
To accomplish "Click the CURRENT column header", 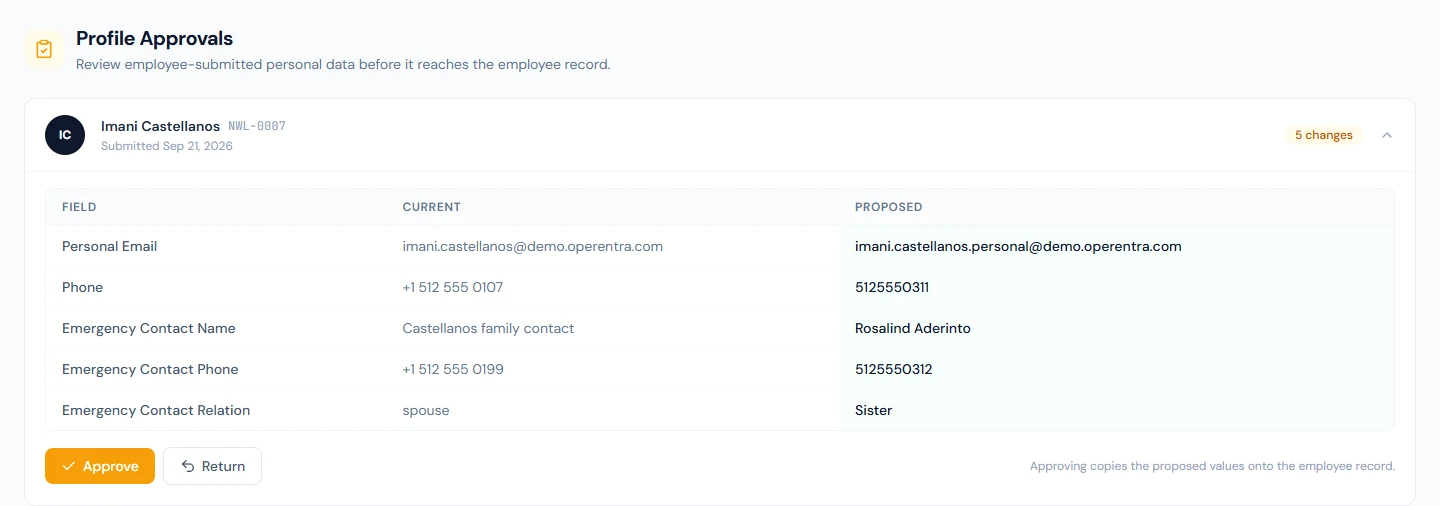I will pos(431,207).
